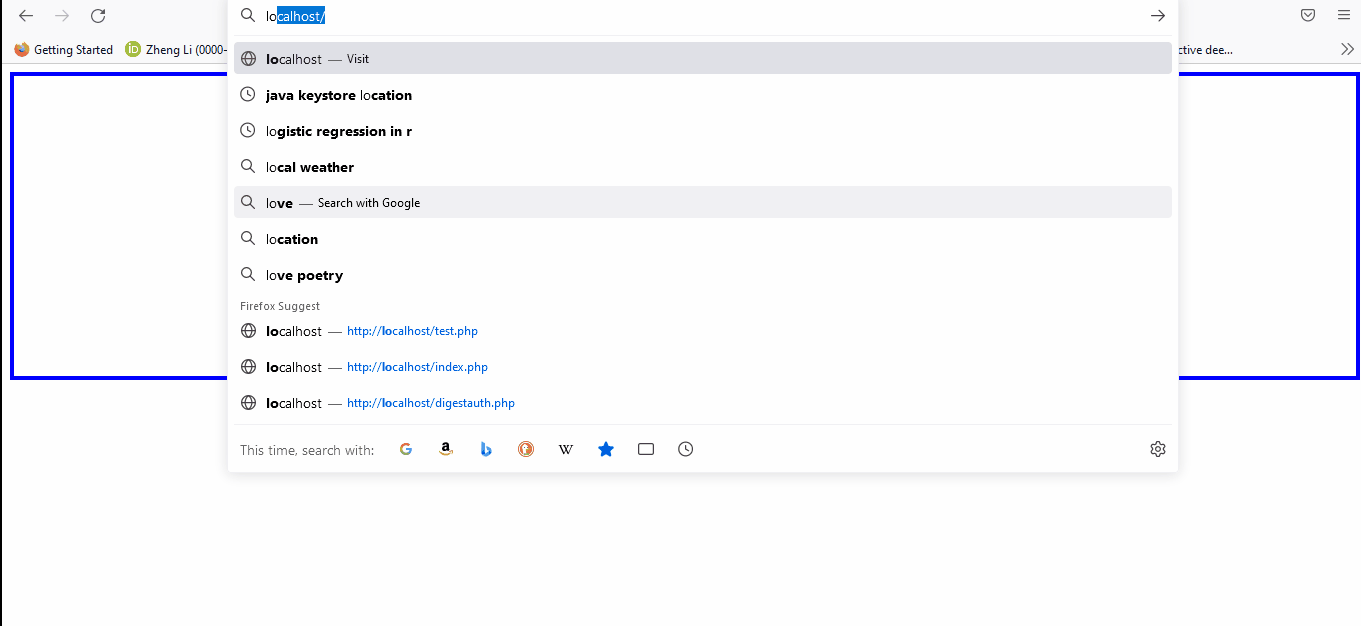Search this time with Google icon

click(x=406, y=450)
